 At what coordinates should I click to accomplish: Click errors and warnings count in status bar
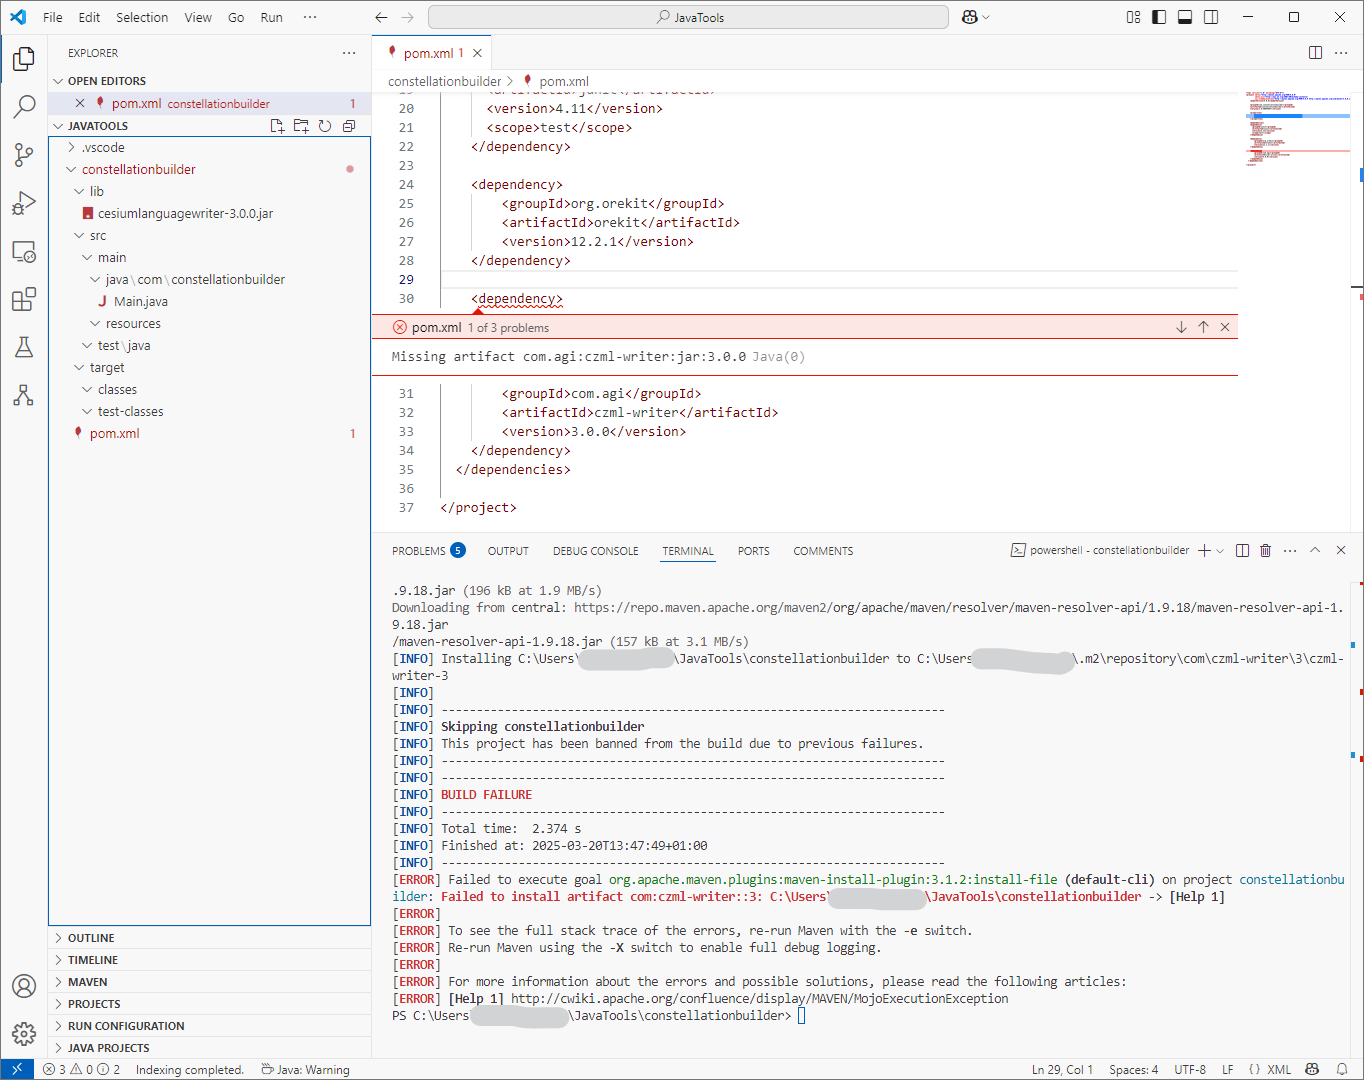81,1069
